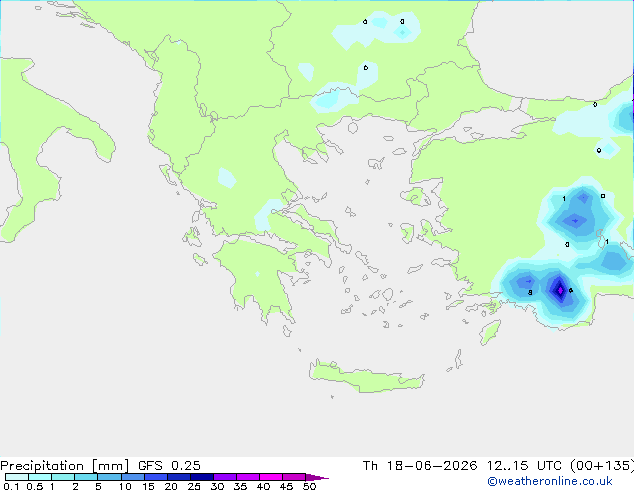
Task: Open the weatheronline.co.uk copyright link
Action: coord(550,481)
